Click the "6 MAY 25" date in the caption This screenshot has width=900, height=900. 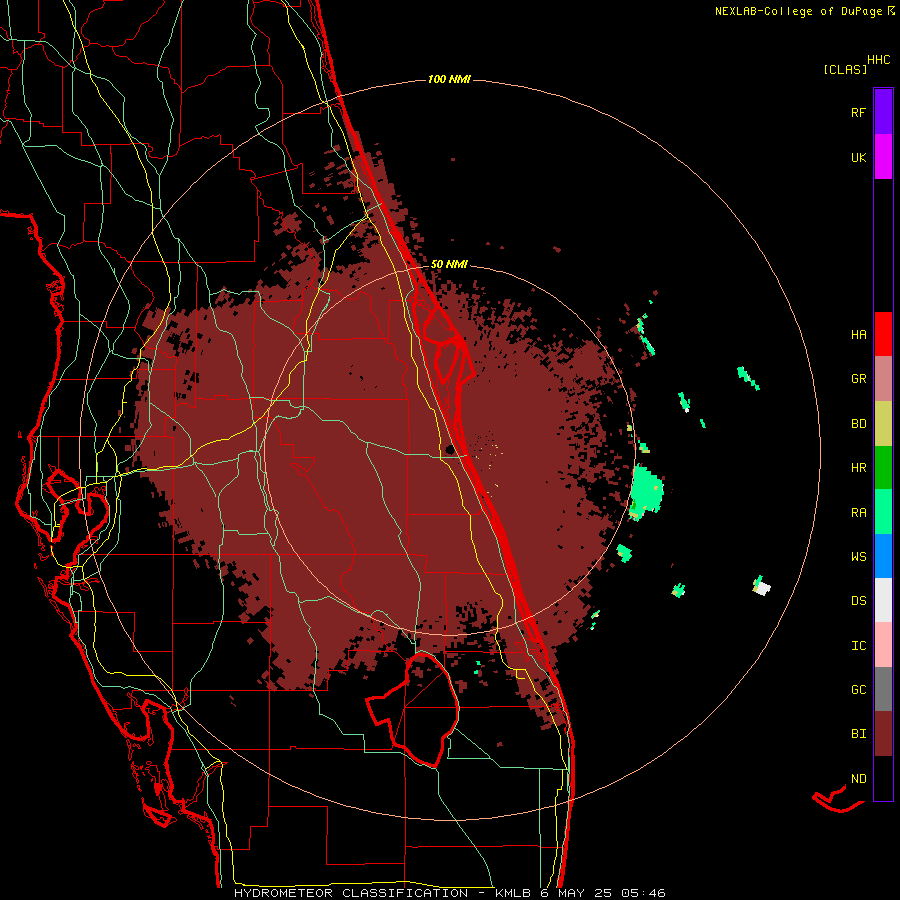point(577,893)
